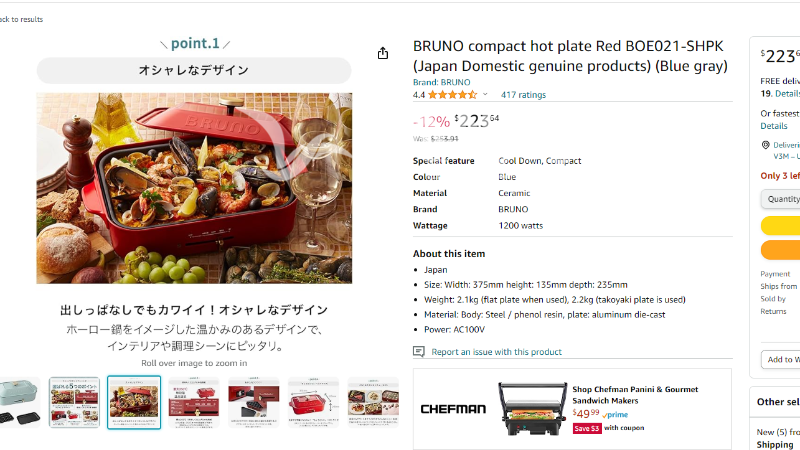Click Report an issue with this product
This screenshot has height=450, width=800.
click(496, 352)
